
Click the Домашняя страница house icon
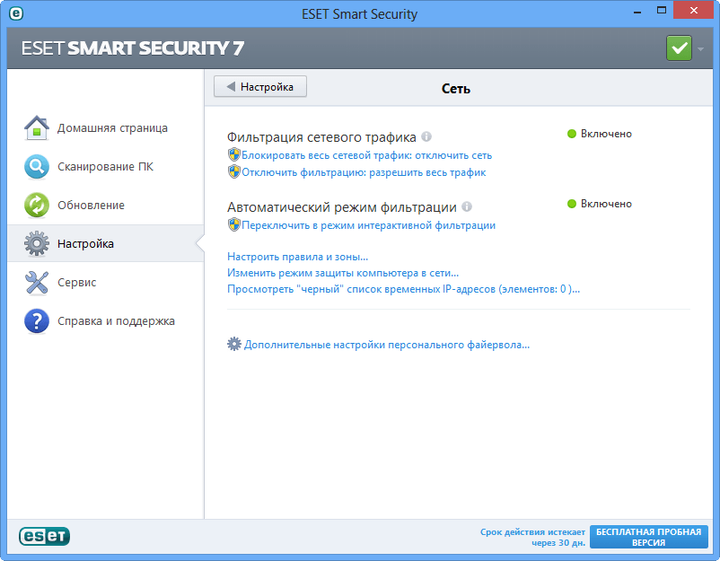click(37, 128)
